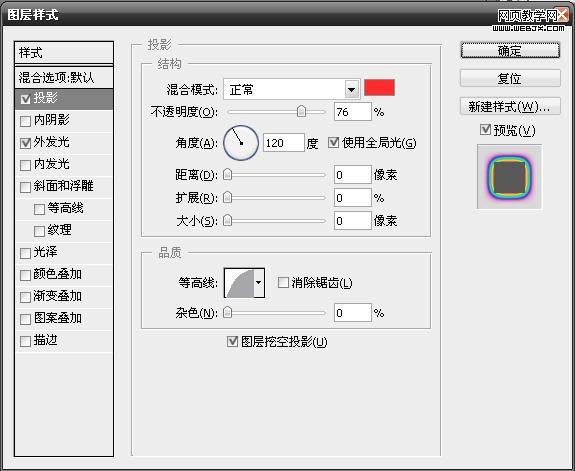Click the 新建样式(W)... button
This screenshot has height=471, width=575.
(x=510, y=106)
